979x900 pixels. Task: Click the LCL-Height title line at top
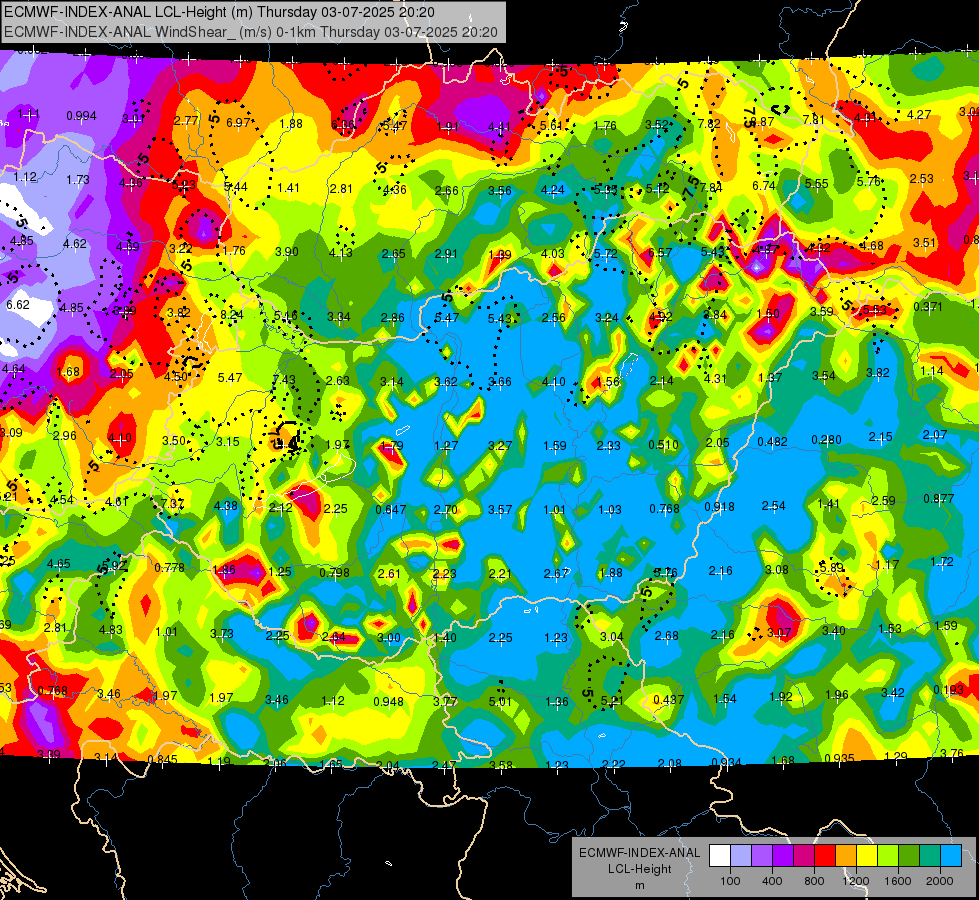pyautogui.click(x=219, y=12)
